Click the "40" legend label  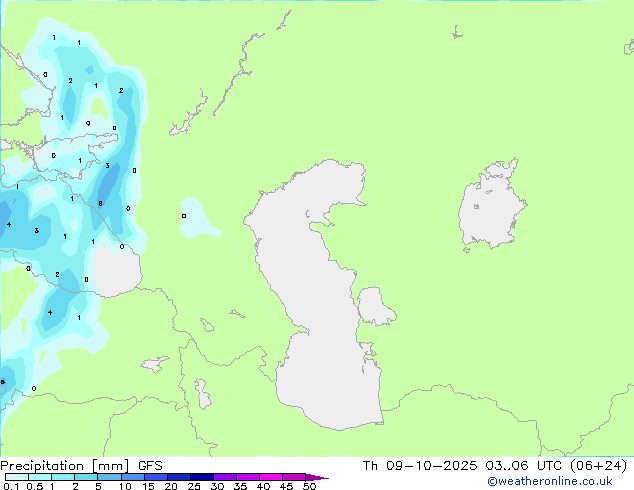point(263,486)
